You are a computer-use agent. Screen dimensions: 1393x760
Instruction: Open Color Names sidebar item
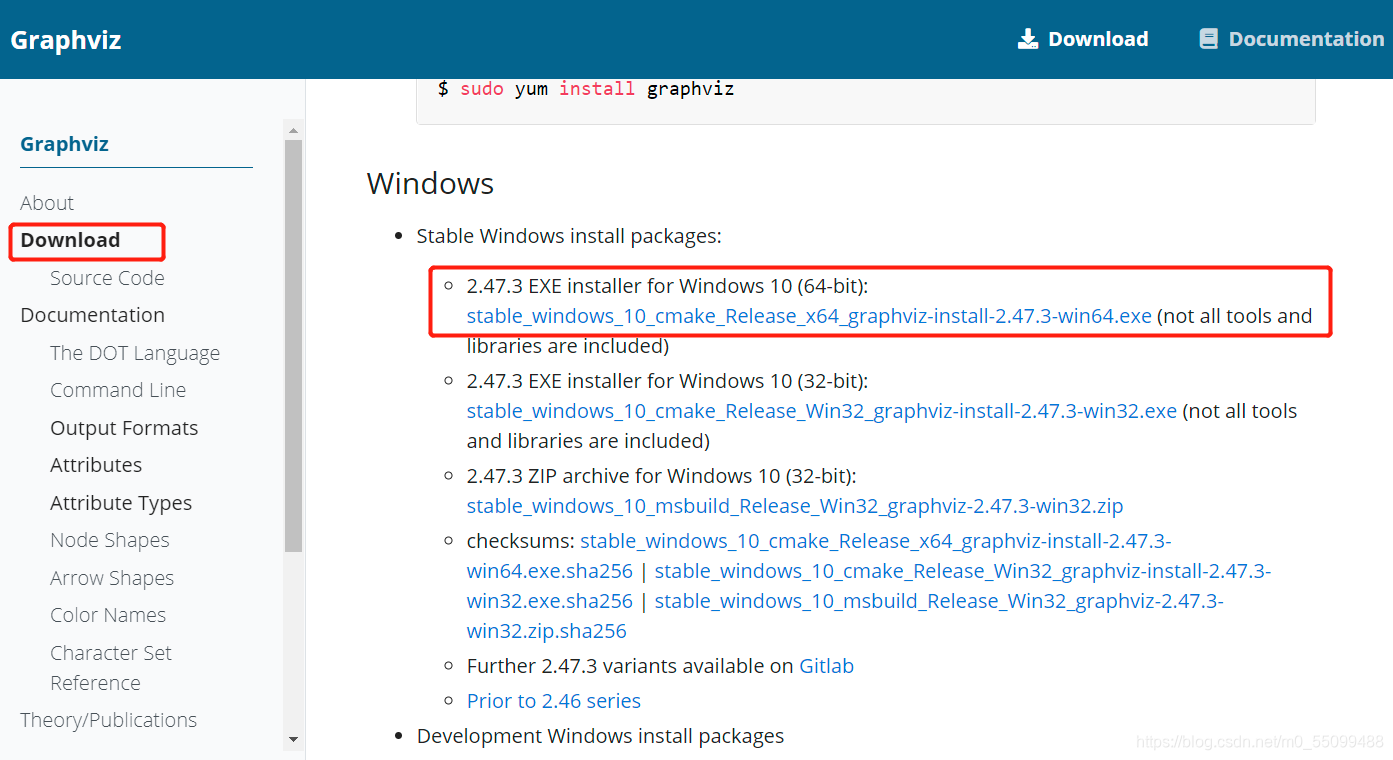pyautogui.click(x=108, y=615)
